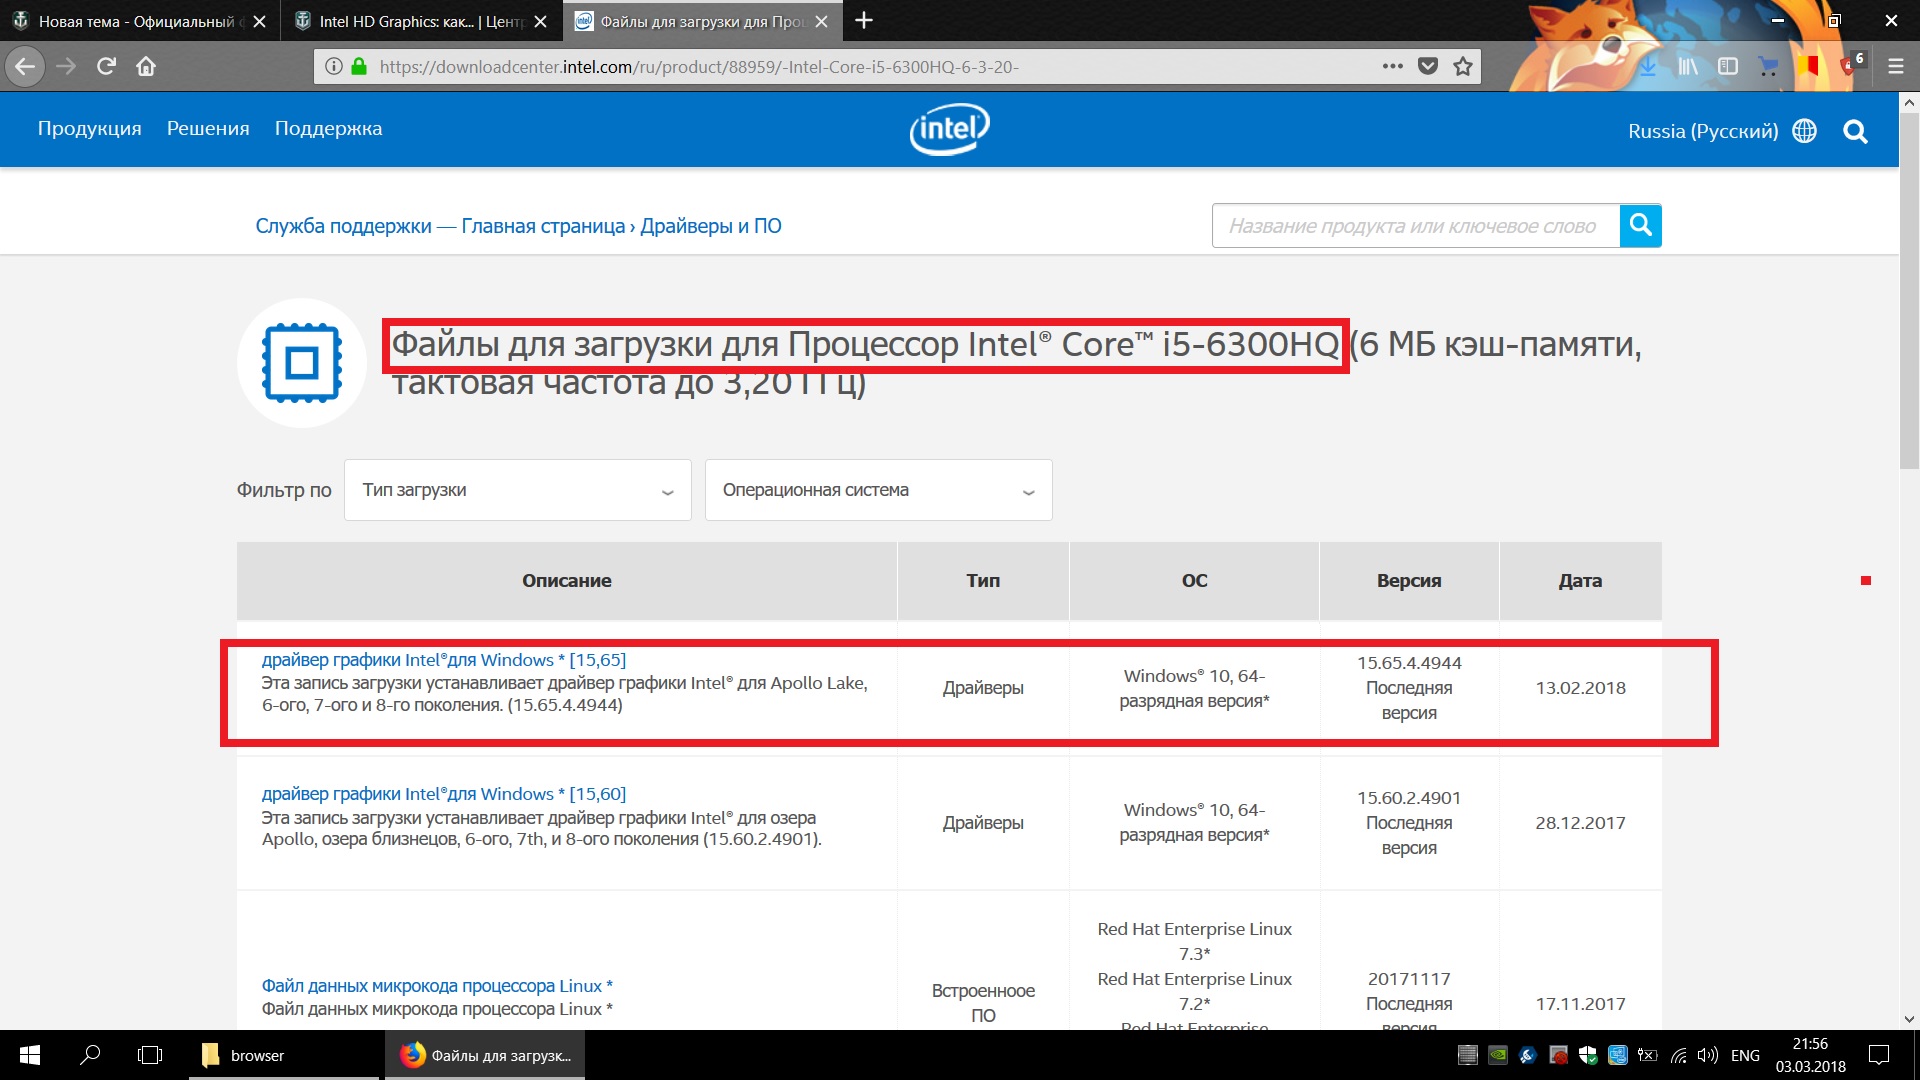Open the Windows action center

[x=1879, y=1055]
